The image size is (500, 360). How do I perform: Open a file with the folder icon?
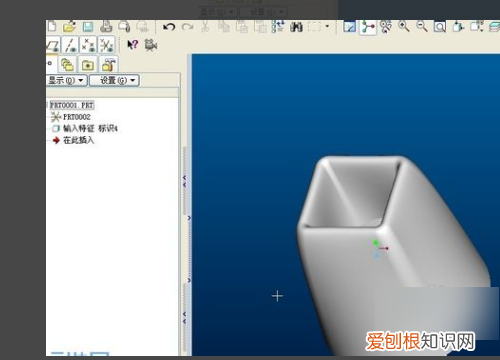pos(69,27)
